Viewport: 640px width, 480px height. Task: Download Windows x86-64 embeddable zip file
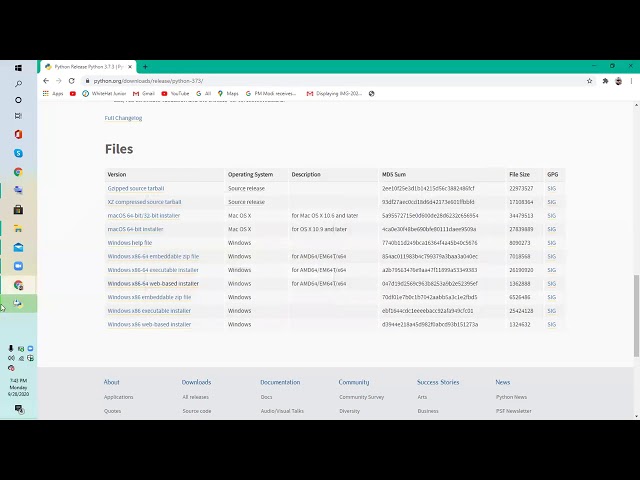tap(153, 256)
